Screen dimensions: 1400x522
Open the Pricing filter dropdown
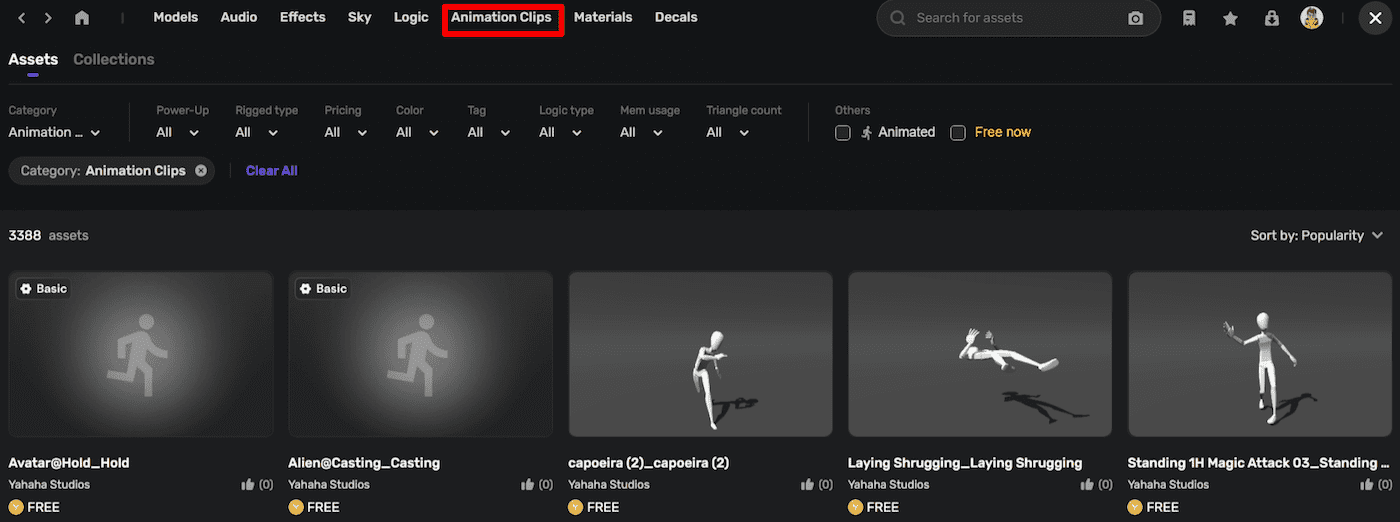pos(346,133)
